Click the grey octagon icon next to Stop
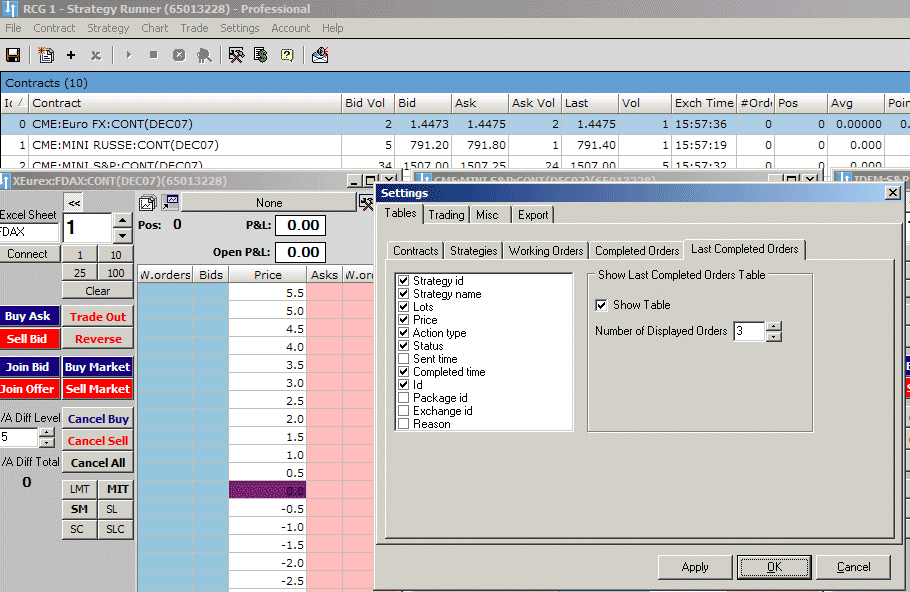The height and width of the screenshot is (592, 910). click(x=179, y=55)
